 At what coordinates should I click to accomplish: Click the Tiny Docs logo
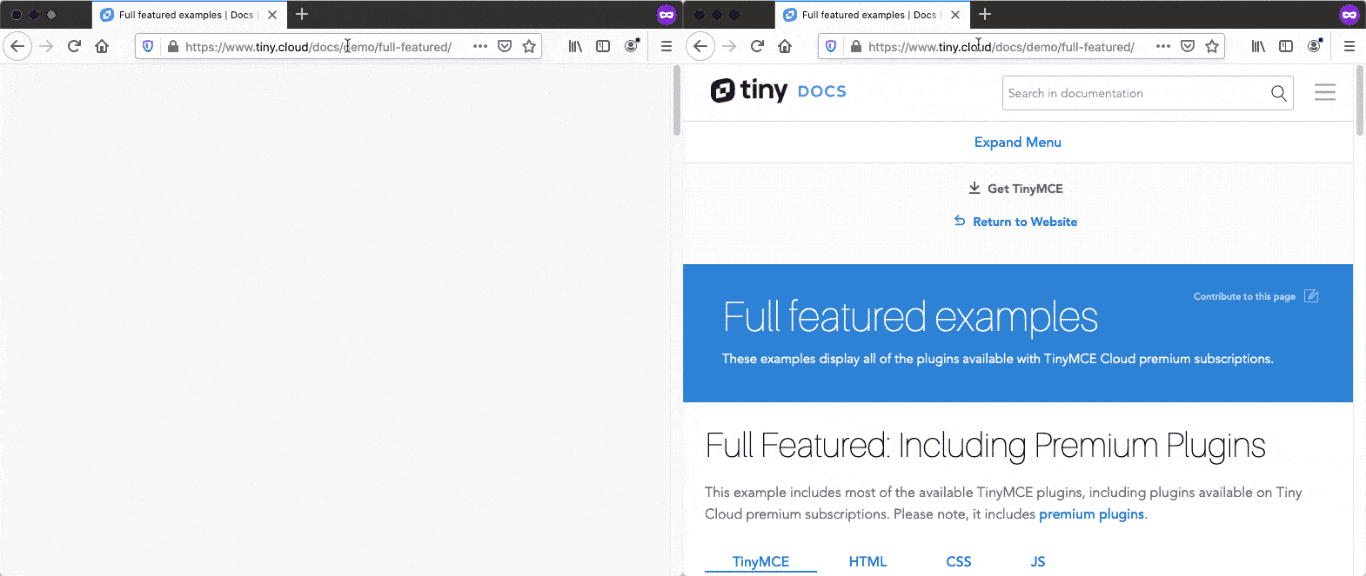tap(778, 91)
